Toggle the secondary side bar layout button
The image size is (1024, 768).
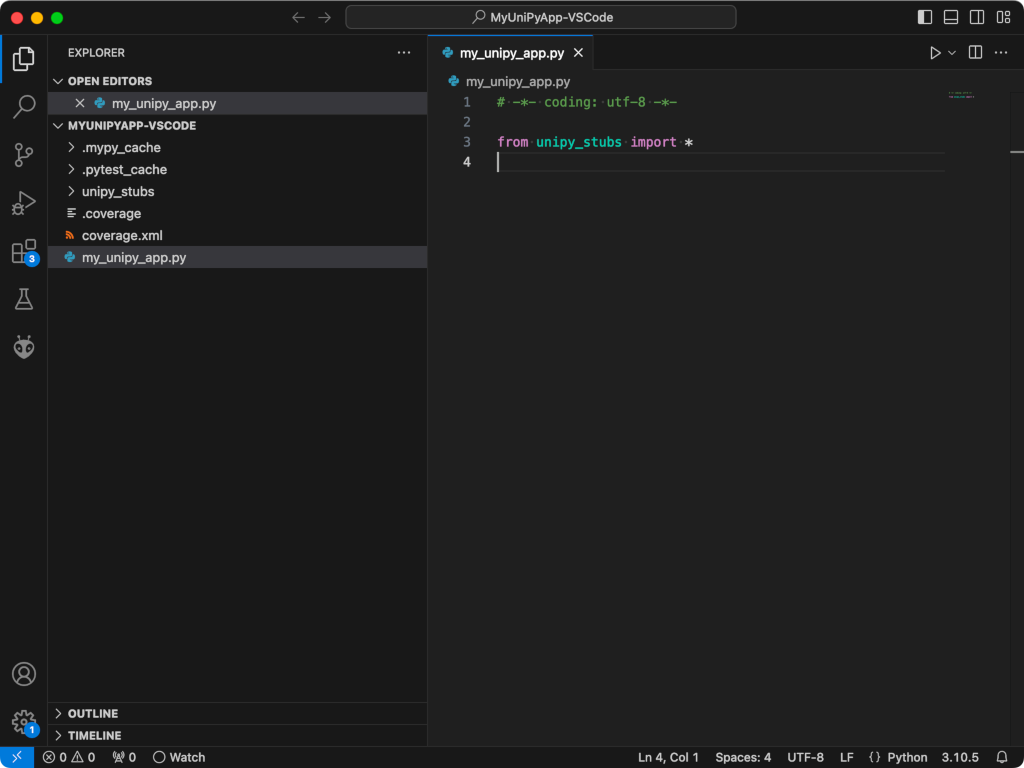[977, 17]
